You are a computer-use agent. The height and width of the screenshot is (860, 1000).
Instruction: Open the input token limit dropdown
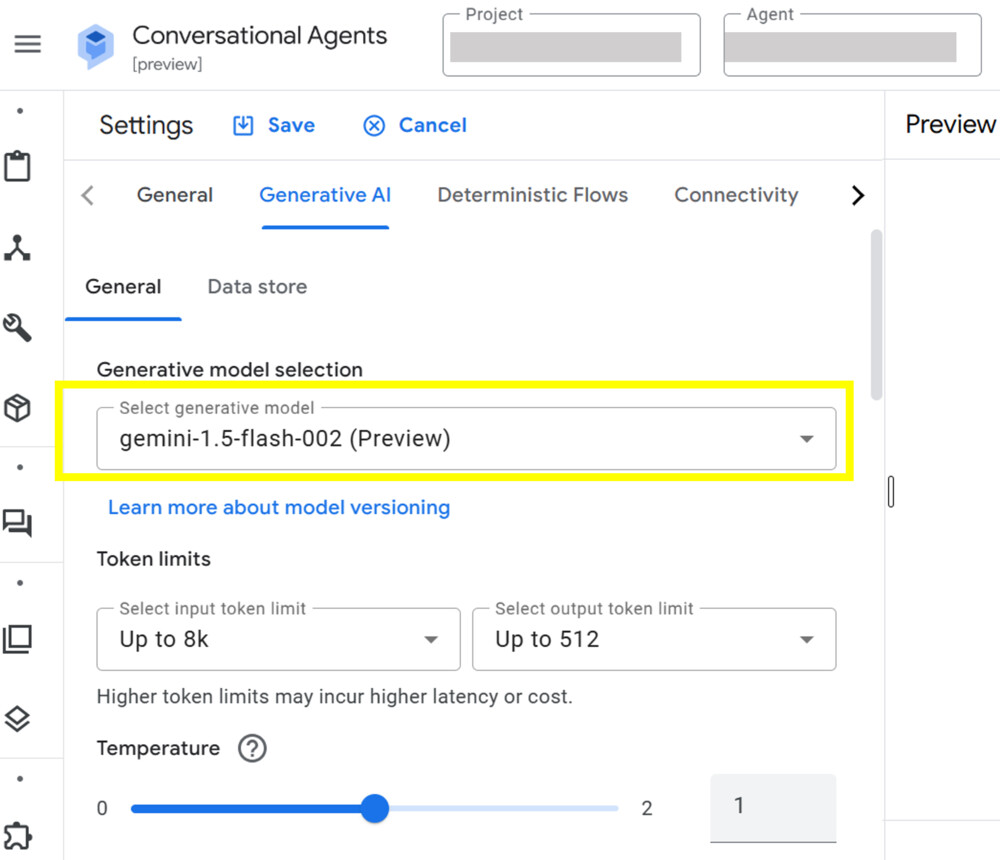[x=278, y=640]
